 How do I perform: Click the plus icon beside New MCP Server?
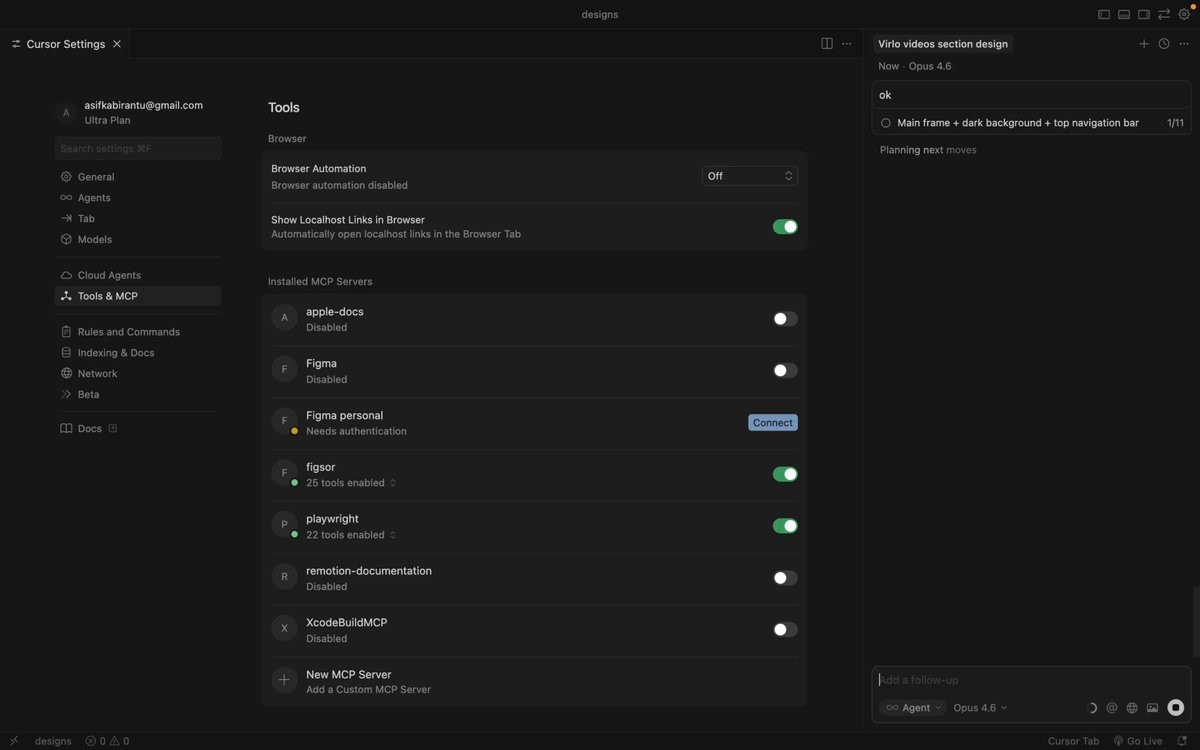point(284,680)
